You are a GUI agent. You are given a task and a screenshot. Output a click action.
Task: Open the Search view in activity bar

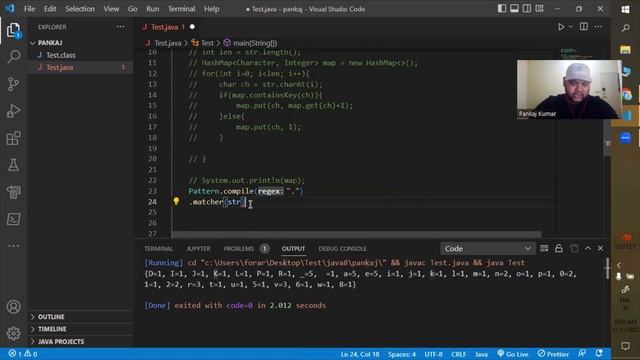13,57
